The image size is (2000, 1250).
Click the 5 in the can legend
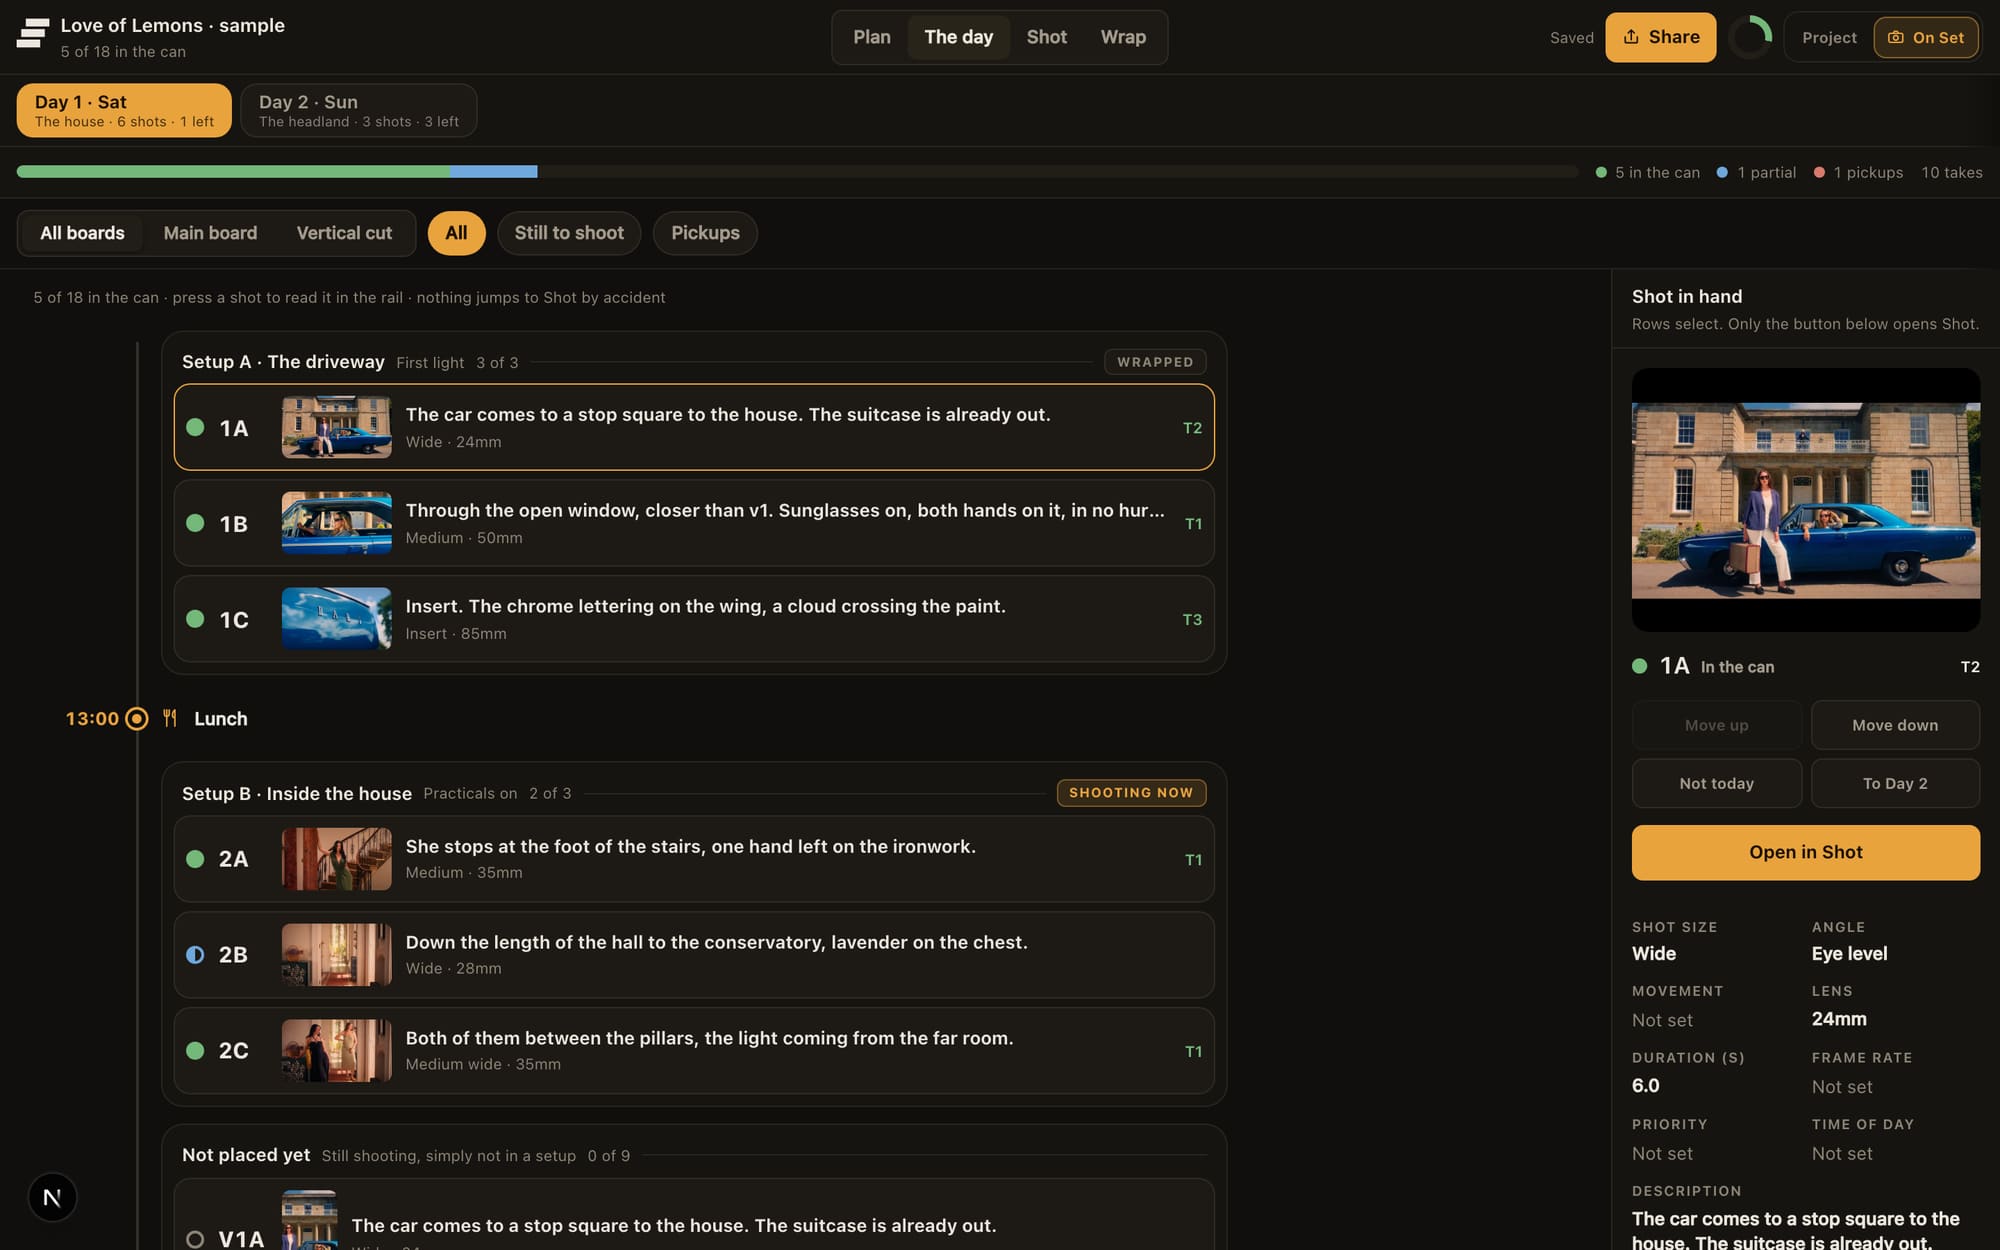click(1647, 172)
